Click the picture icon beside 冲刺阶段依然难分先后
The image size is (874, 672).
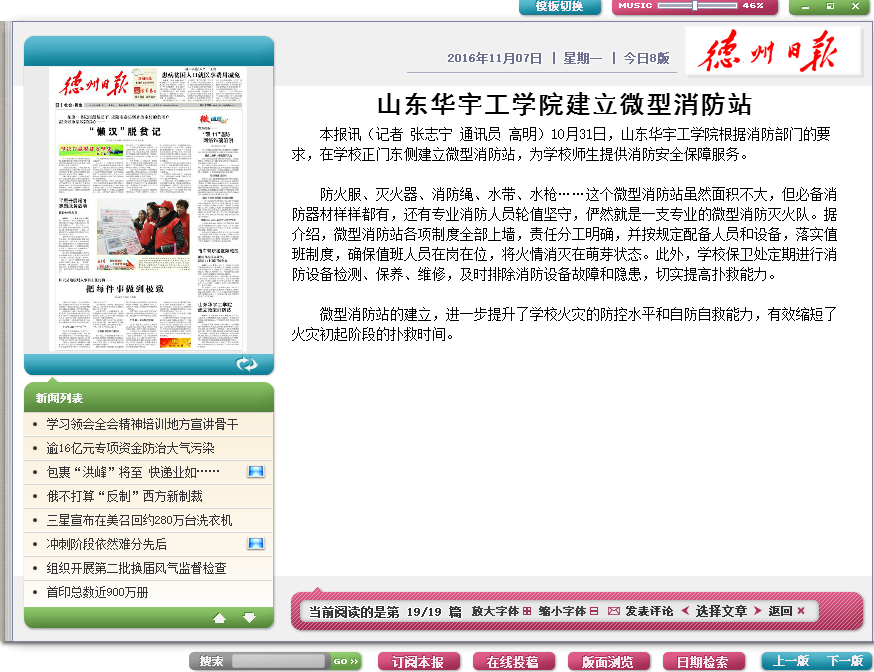pyautogui.click(x=256, y=543)
